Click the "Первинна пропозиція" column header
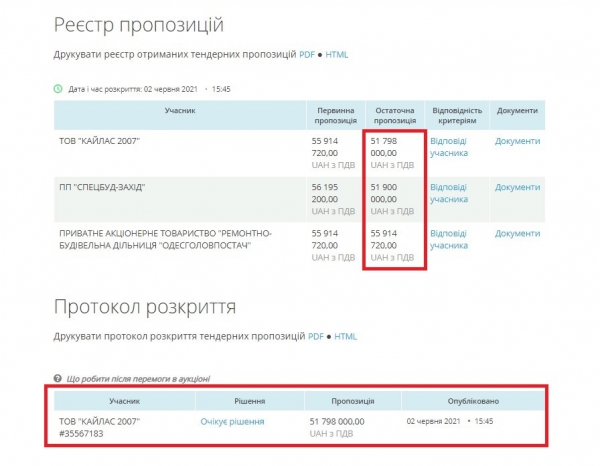 336,115
